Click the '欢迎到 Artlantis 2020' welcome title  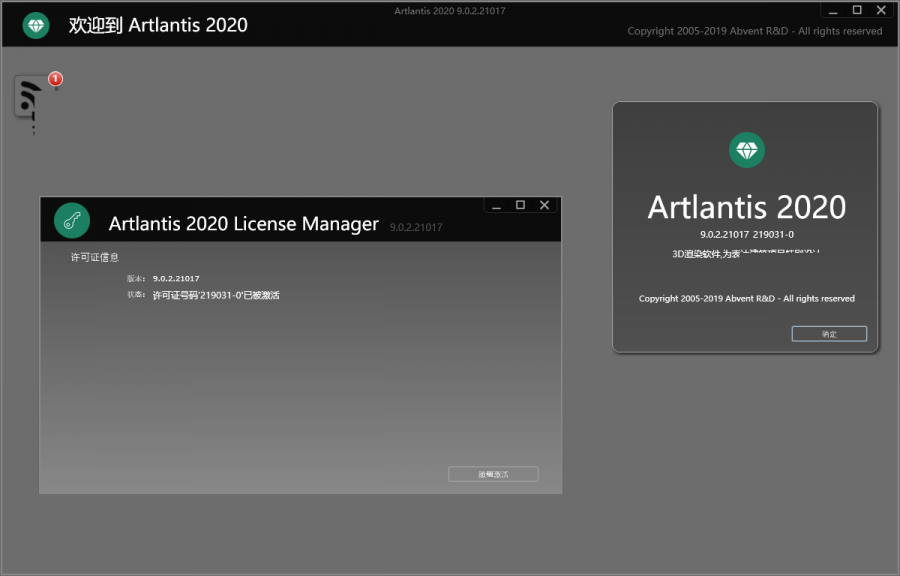(x=158, y=25)
